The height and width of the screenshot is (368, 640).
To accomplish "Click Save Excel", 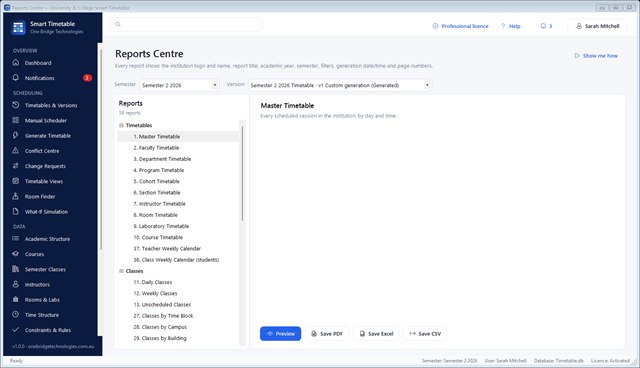I will click(376, 334).
